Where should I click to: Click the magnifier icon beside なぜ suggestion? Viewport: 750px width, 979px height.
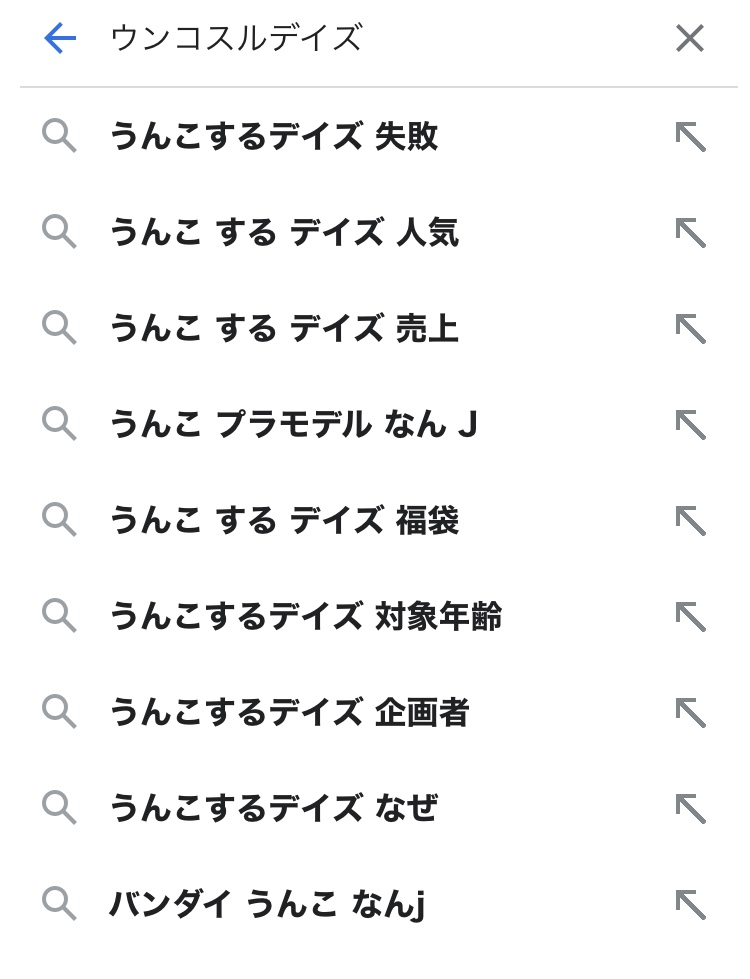click(59, 808)
